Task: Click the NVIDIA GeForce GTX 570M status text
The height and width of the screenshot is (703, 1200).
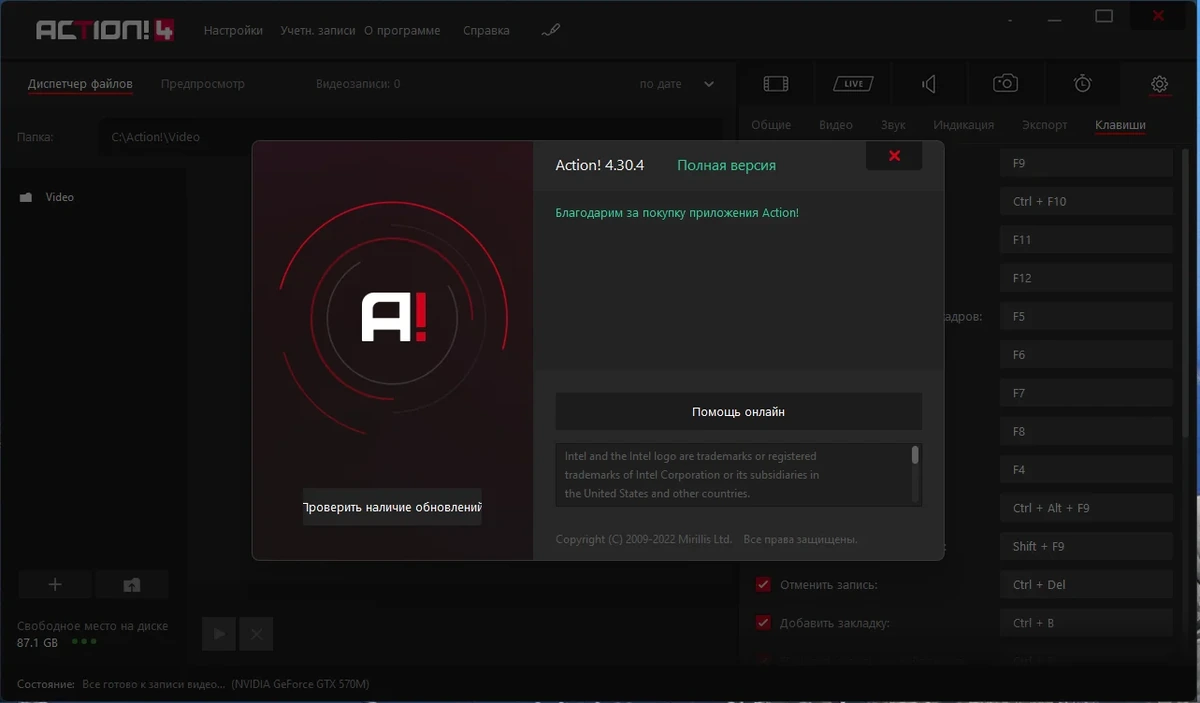Action: [300, 684]
